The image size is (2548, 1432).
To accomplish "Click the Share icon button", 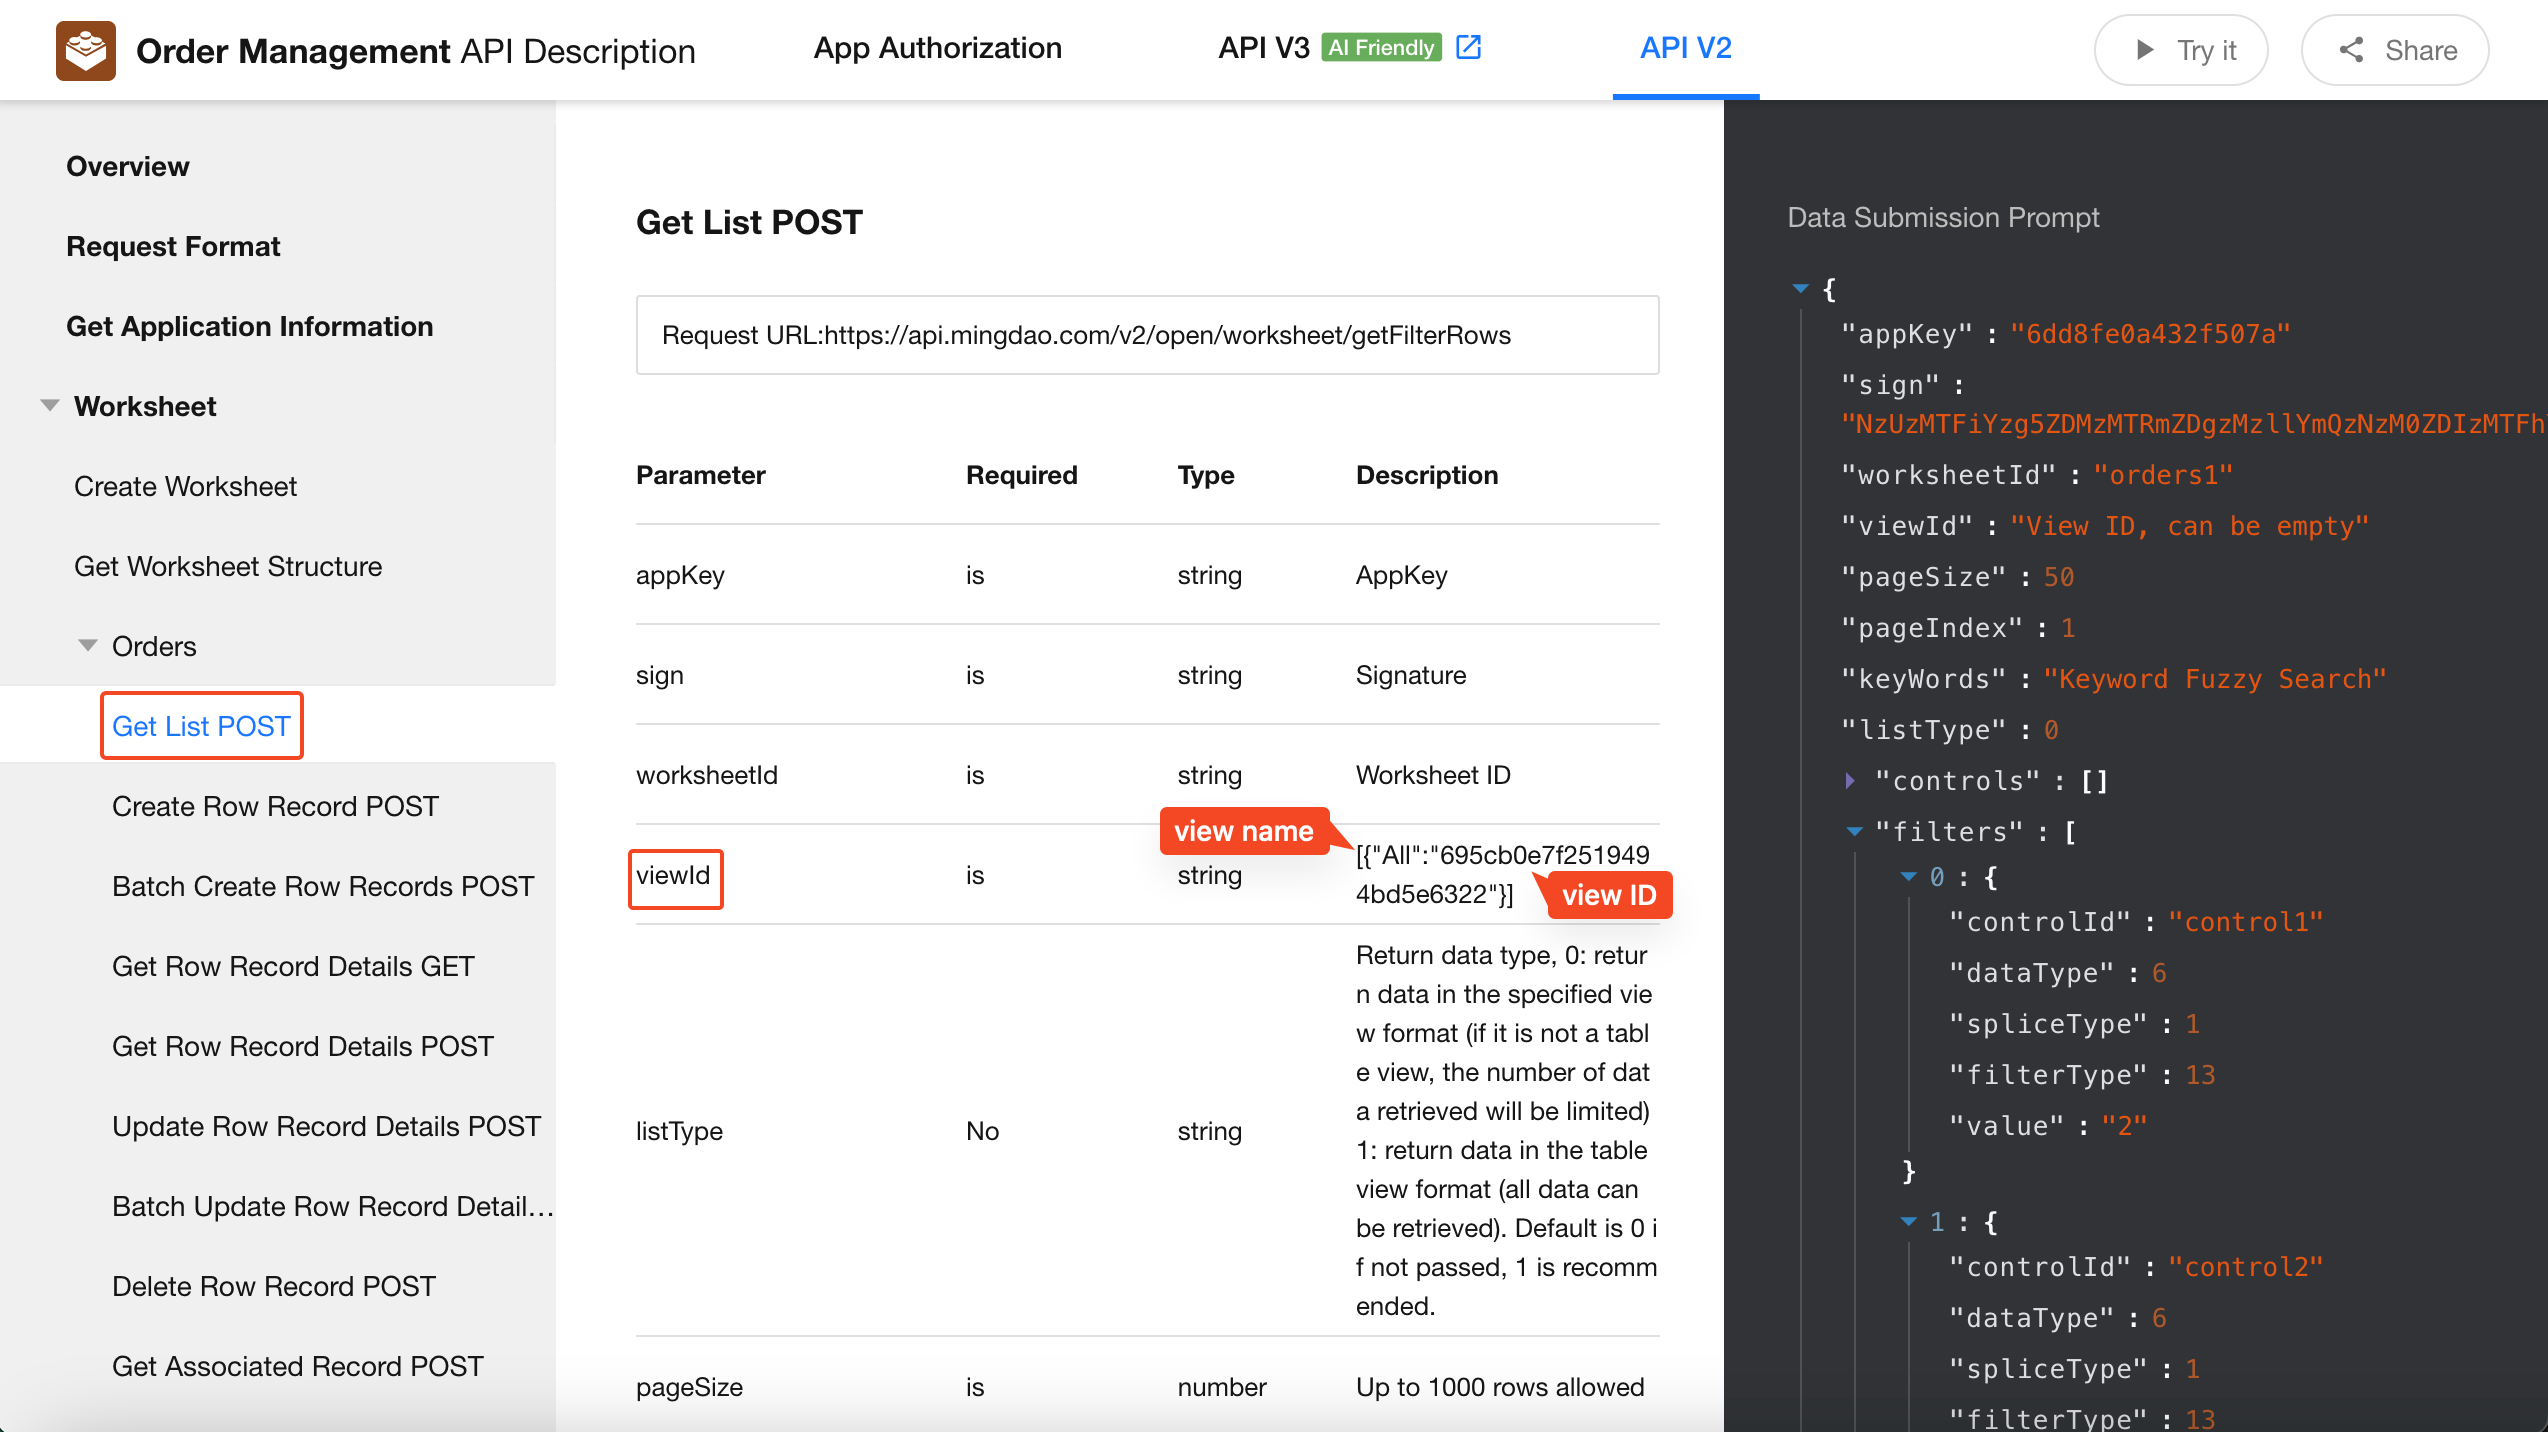I will (2352, 50).
